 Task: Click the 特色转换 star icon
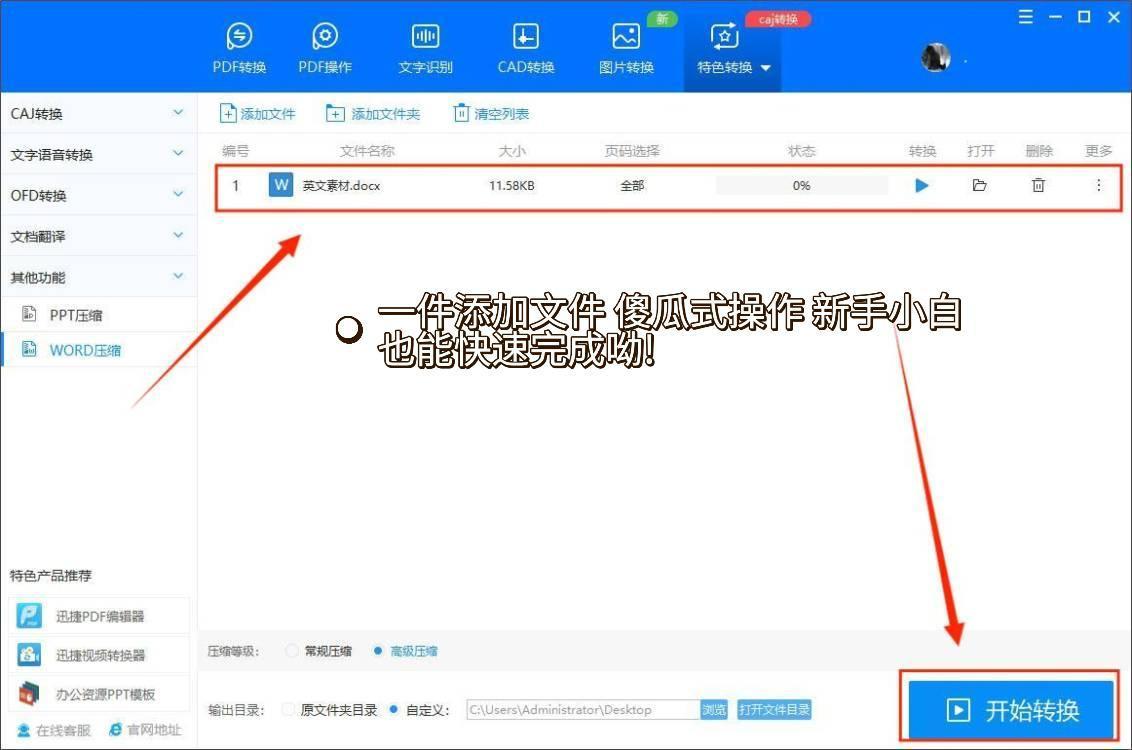724,35
